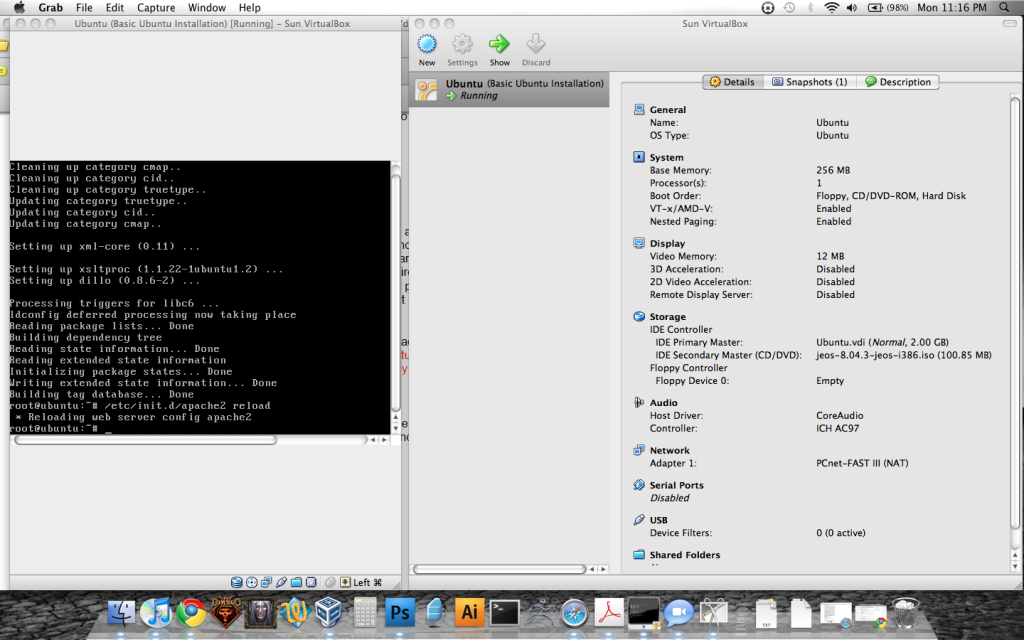Click the Serial Ports section icon
This screenshot has height=640, width=1024.
639,485
